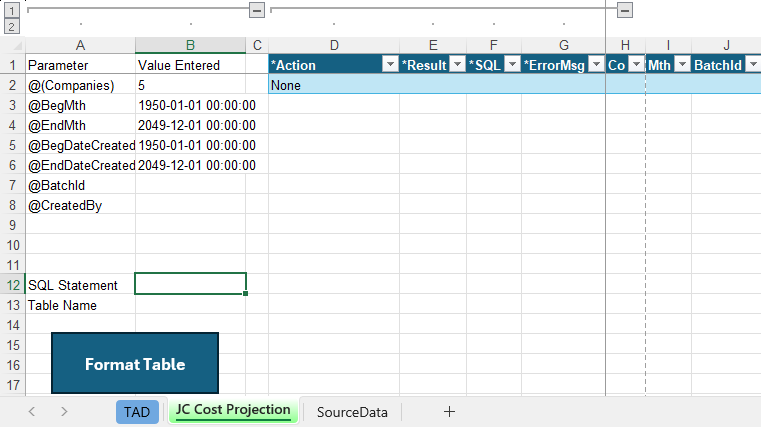Add a new sheet with plus icon
Viewport: 761px width, 427px height.
pyautogui.click(x=449, y=411)
